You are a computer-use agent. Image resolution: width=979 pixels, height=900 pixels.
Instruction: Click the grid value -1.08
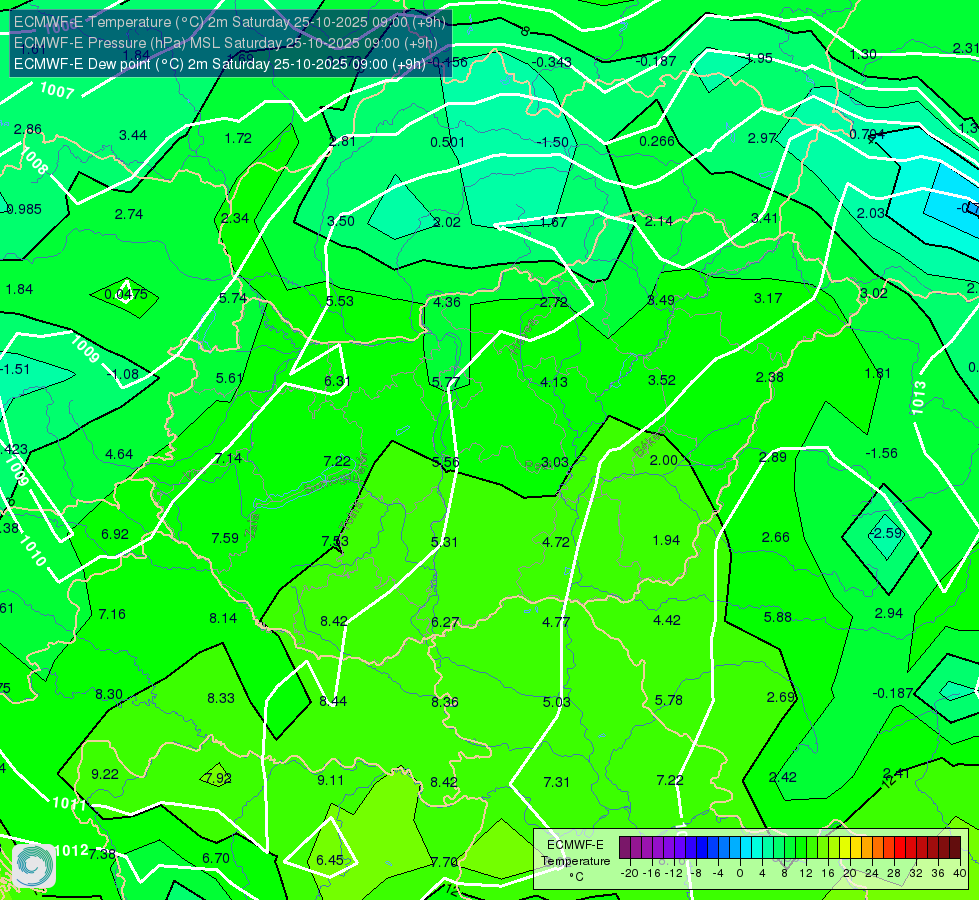pyautogui.click(x=122, y=374)
